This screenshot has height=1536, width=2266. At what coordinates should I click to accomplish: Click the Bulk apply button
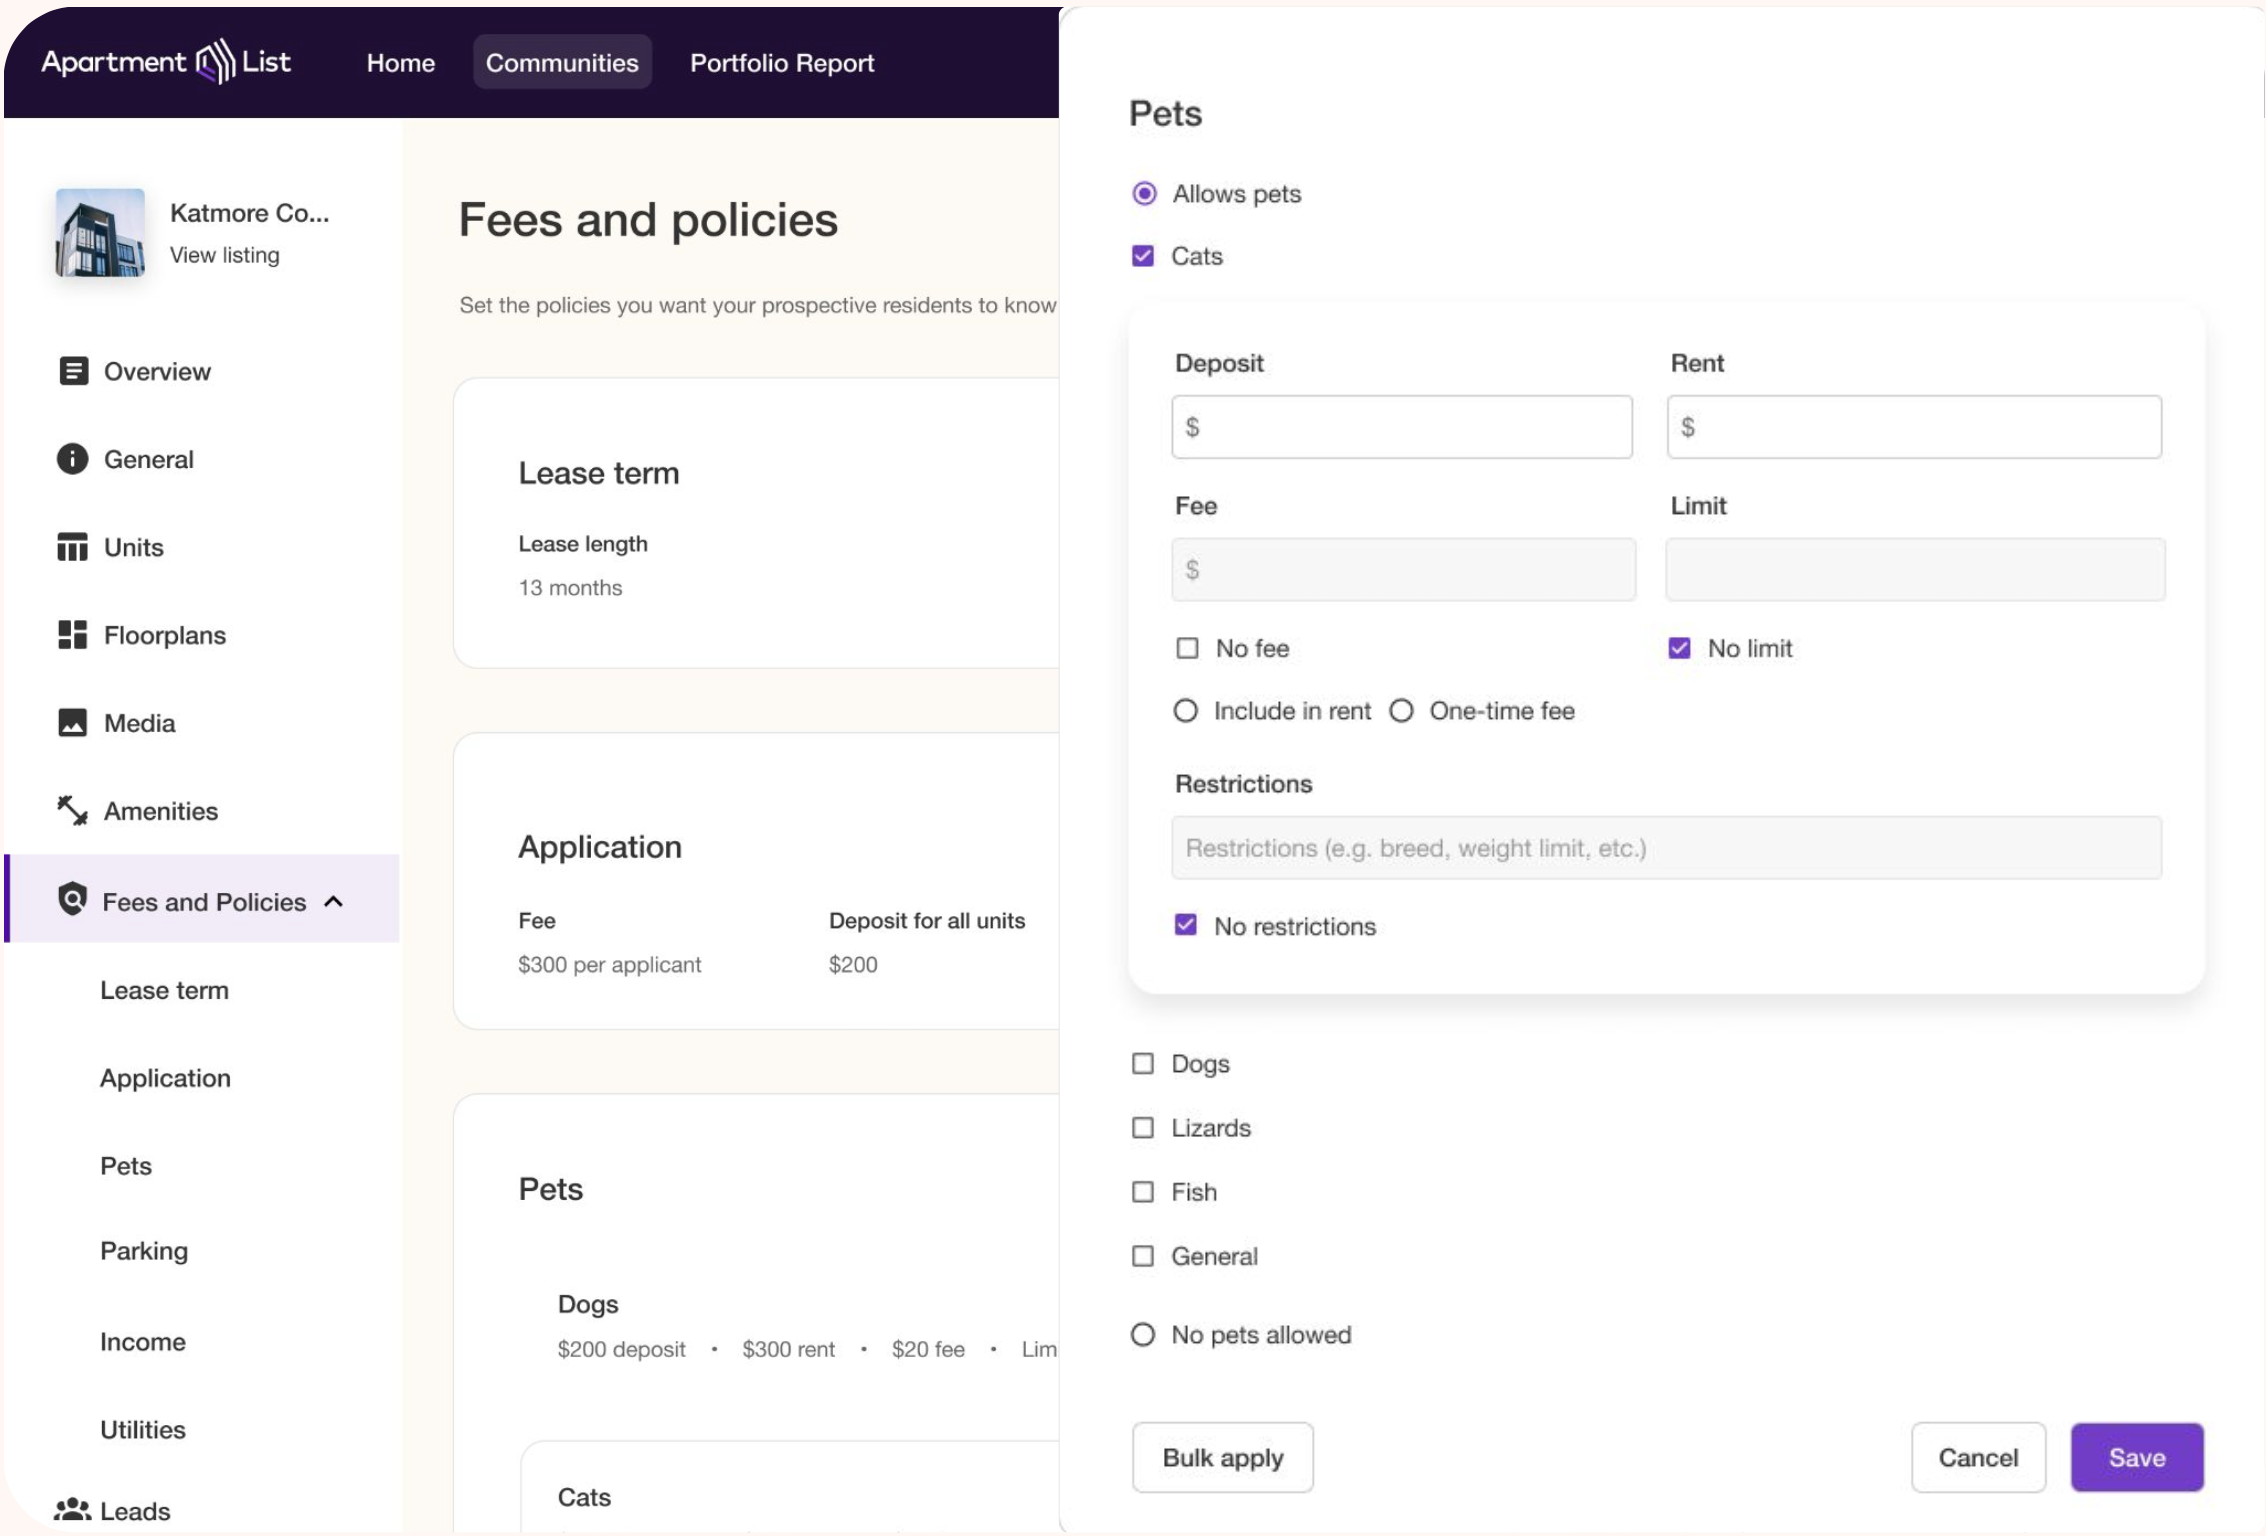point(1222,1458)
